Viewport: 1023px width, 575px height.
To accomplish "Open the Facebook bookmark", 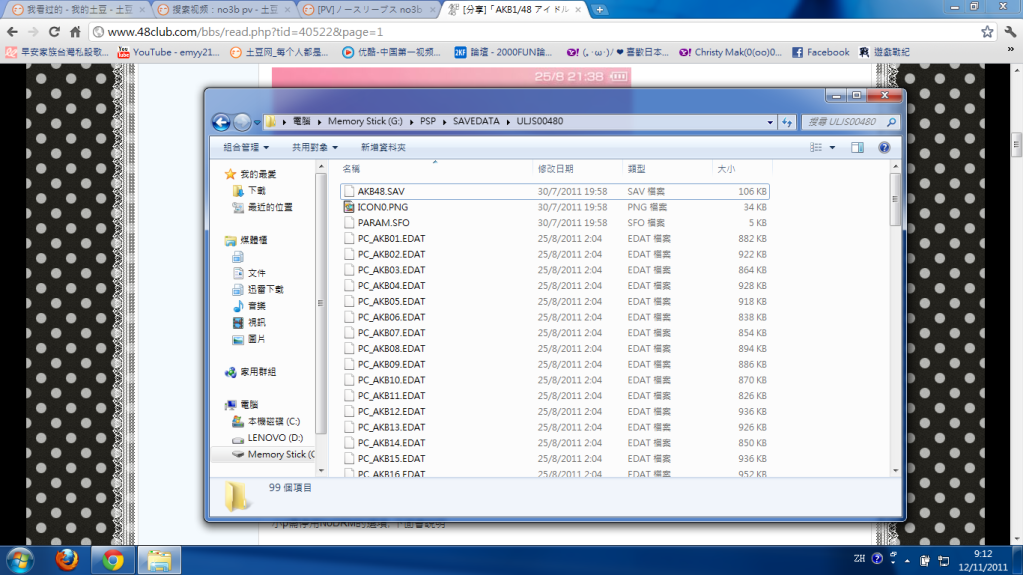I will pos(820,52).
